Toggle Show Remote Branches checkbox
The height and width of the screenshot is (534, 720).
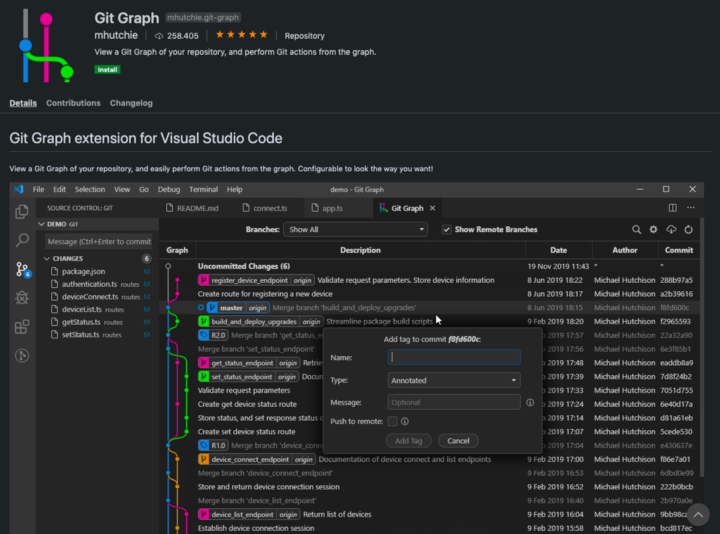(446, 230)
